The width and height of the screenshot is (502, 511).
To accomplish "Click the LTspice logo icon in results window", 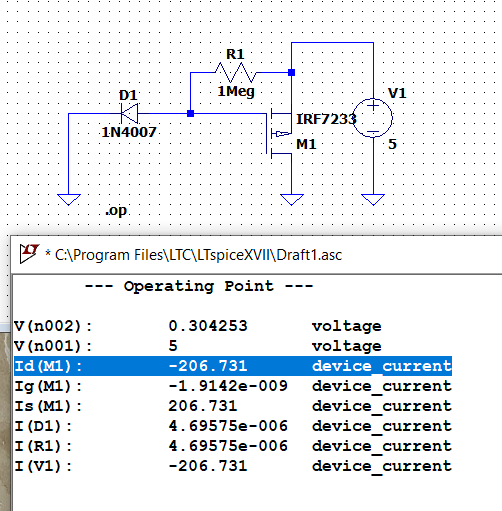I will (x=29, y=253).
